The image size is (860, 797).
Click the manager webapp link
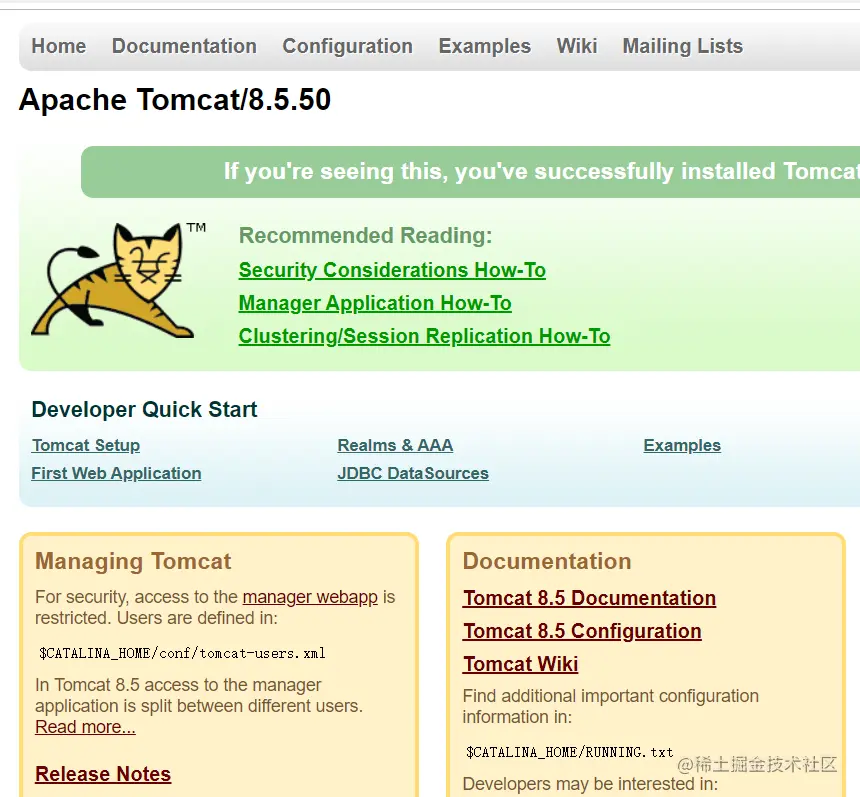point(310,597)
